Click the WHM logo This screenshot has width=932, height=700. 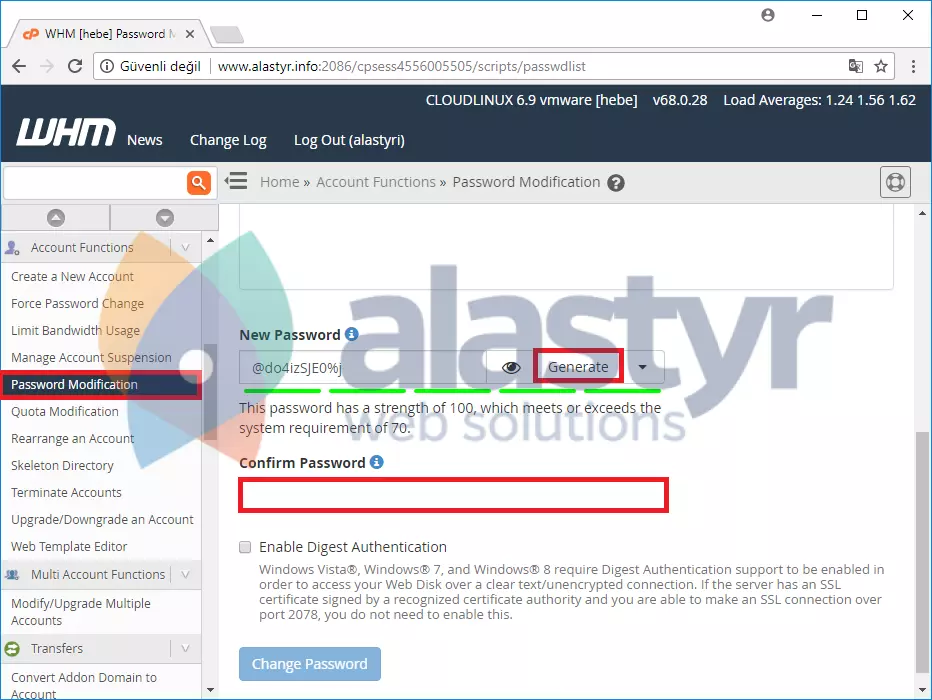coord(66,132)
